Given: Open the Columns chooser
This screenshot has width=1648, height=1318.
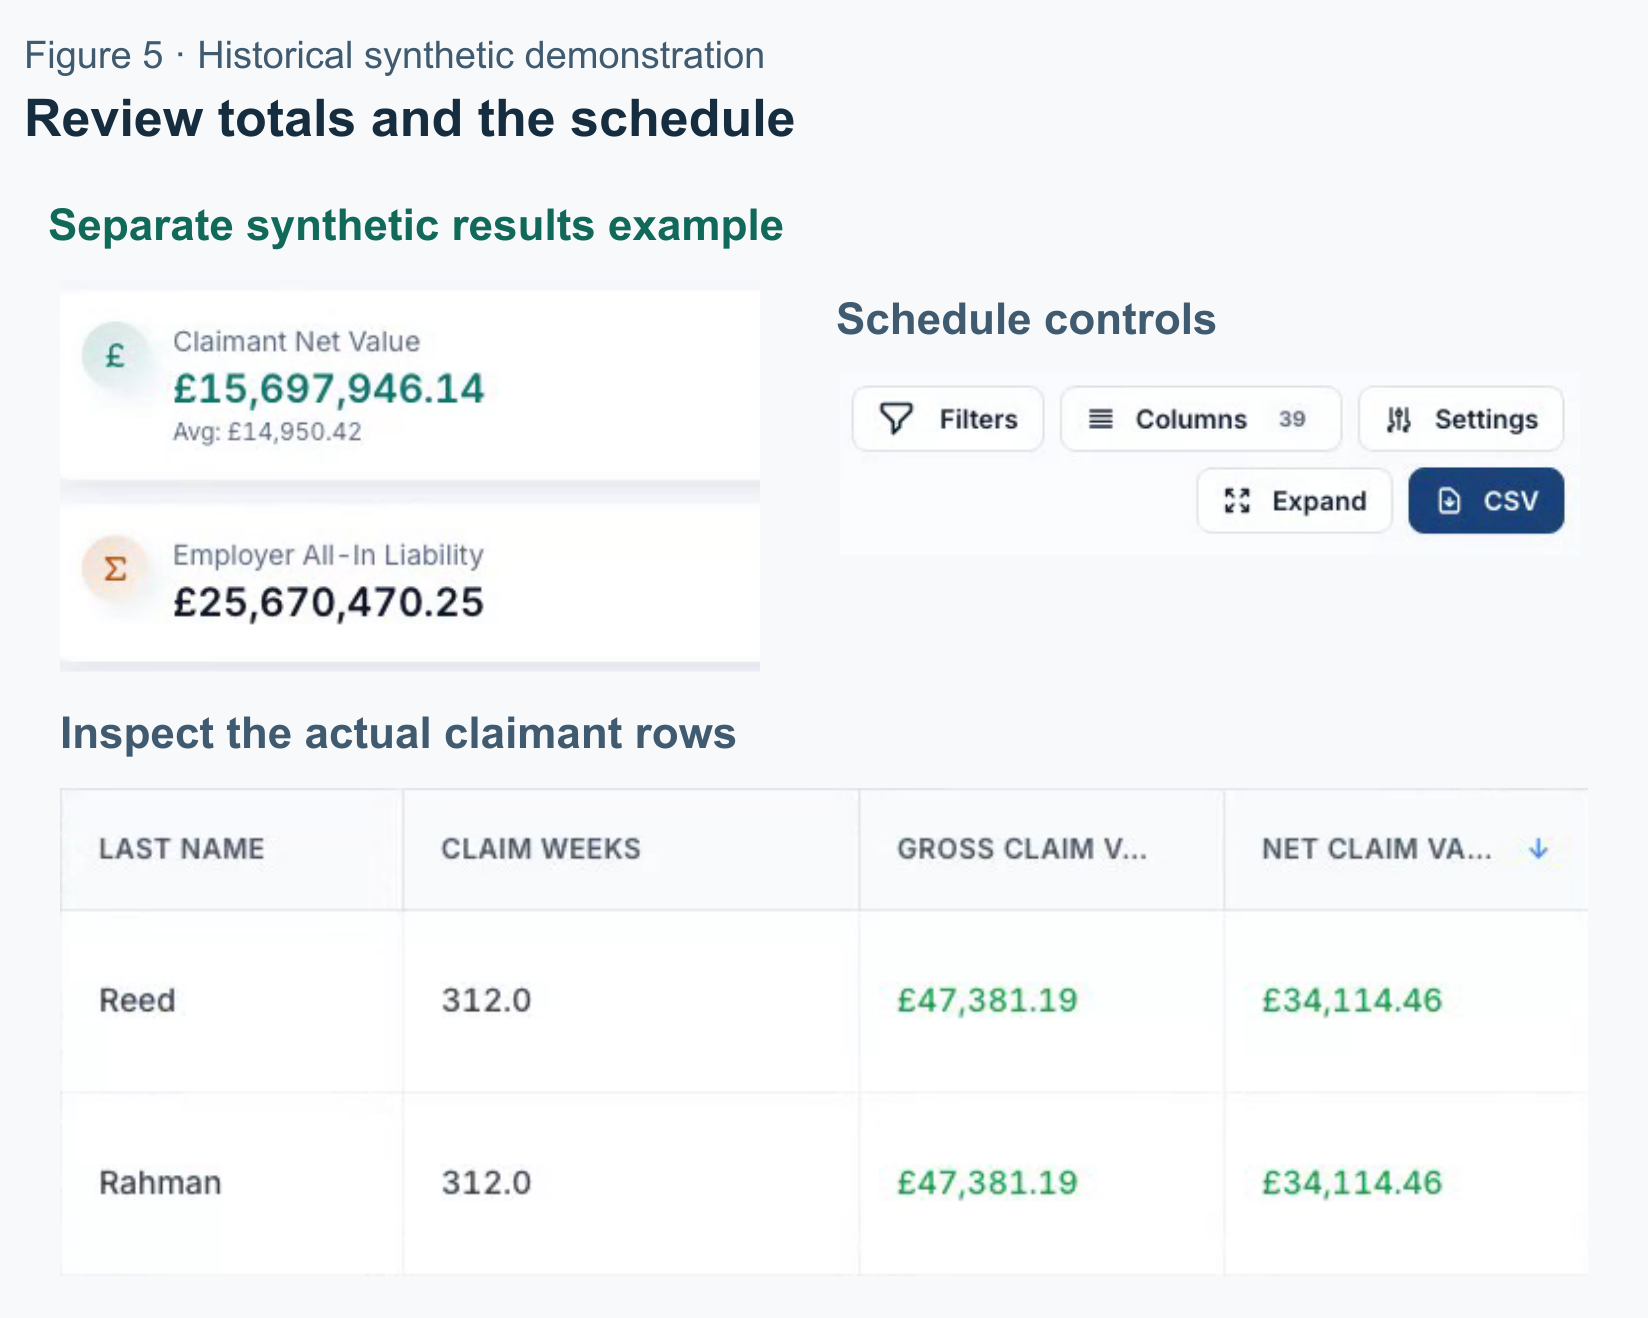Looking at the screenshot, I should coord(1200,419).
